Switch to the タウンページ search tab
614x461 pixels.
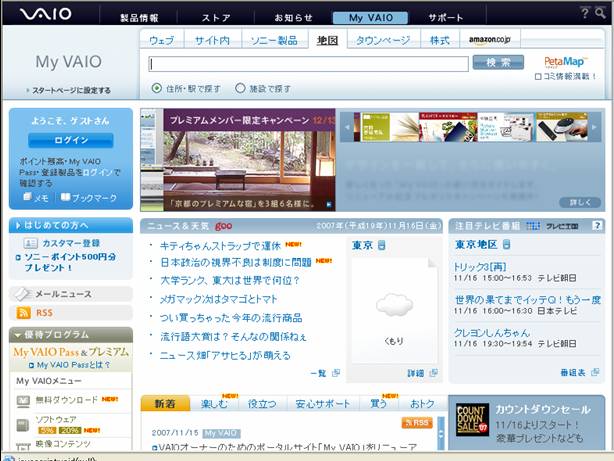point(383,40)
